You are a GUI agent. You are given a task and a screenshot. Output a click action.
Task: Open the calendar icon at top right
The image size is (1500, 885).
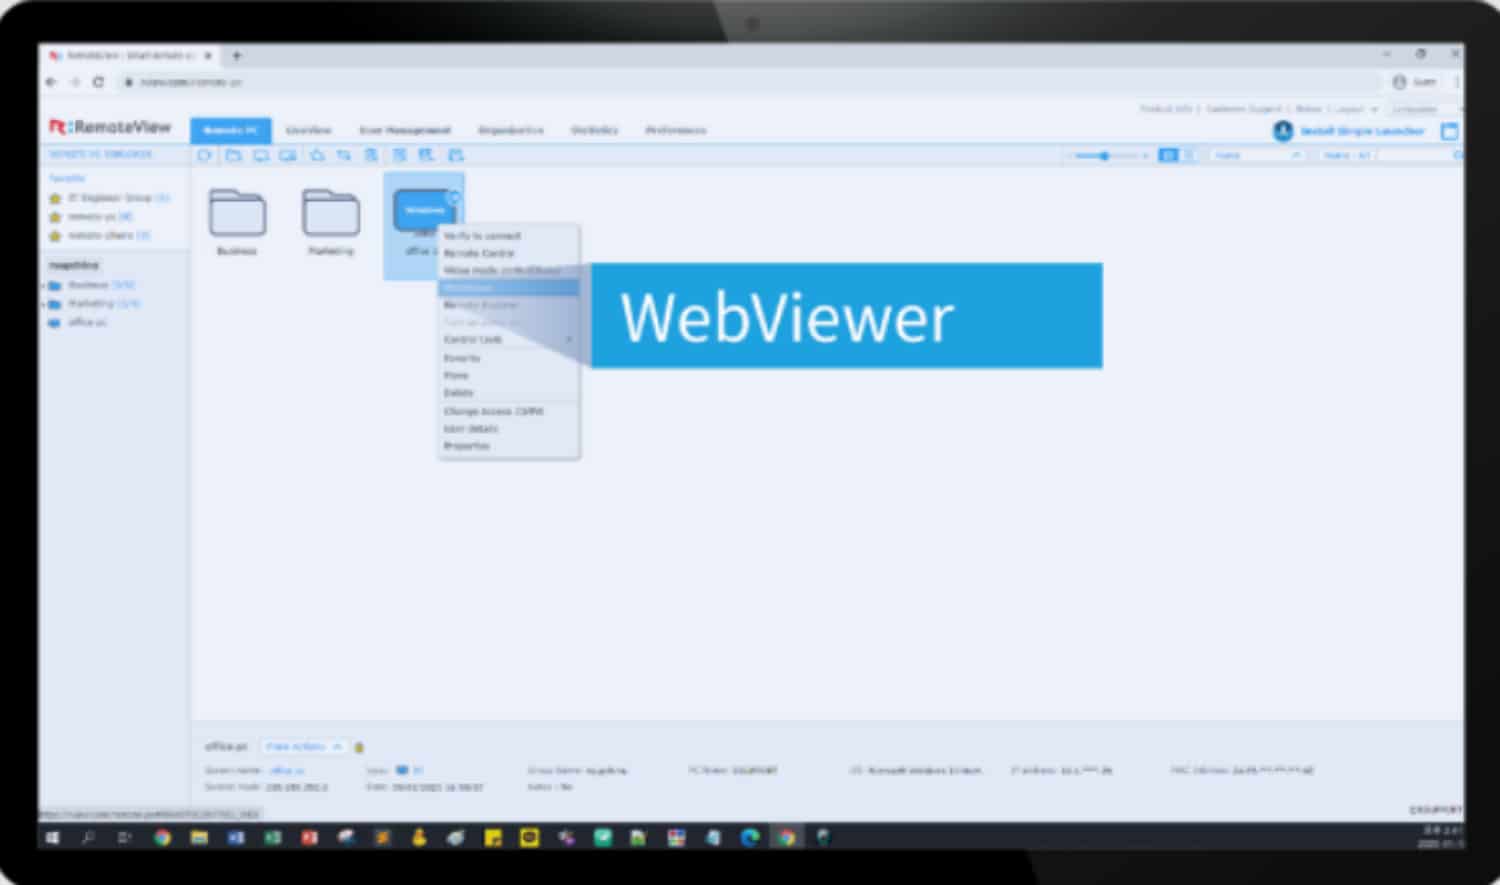(1449, 131)
